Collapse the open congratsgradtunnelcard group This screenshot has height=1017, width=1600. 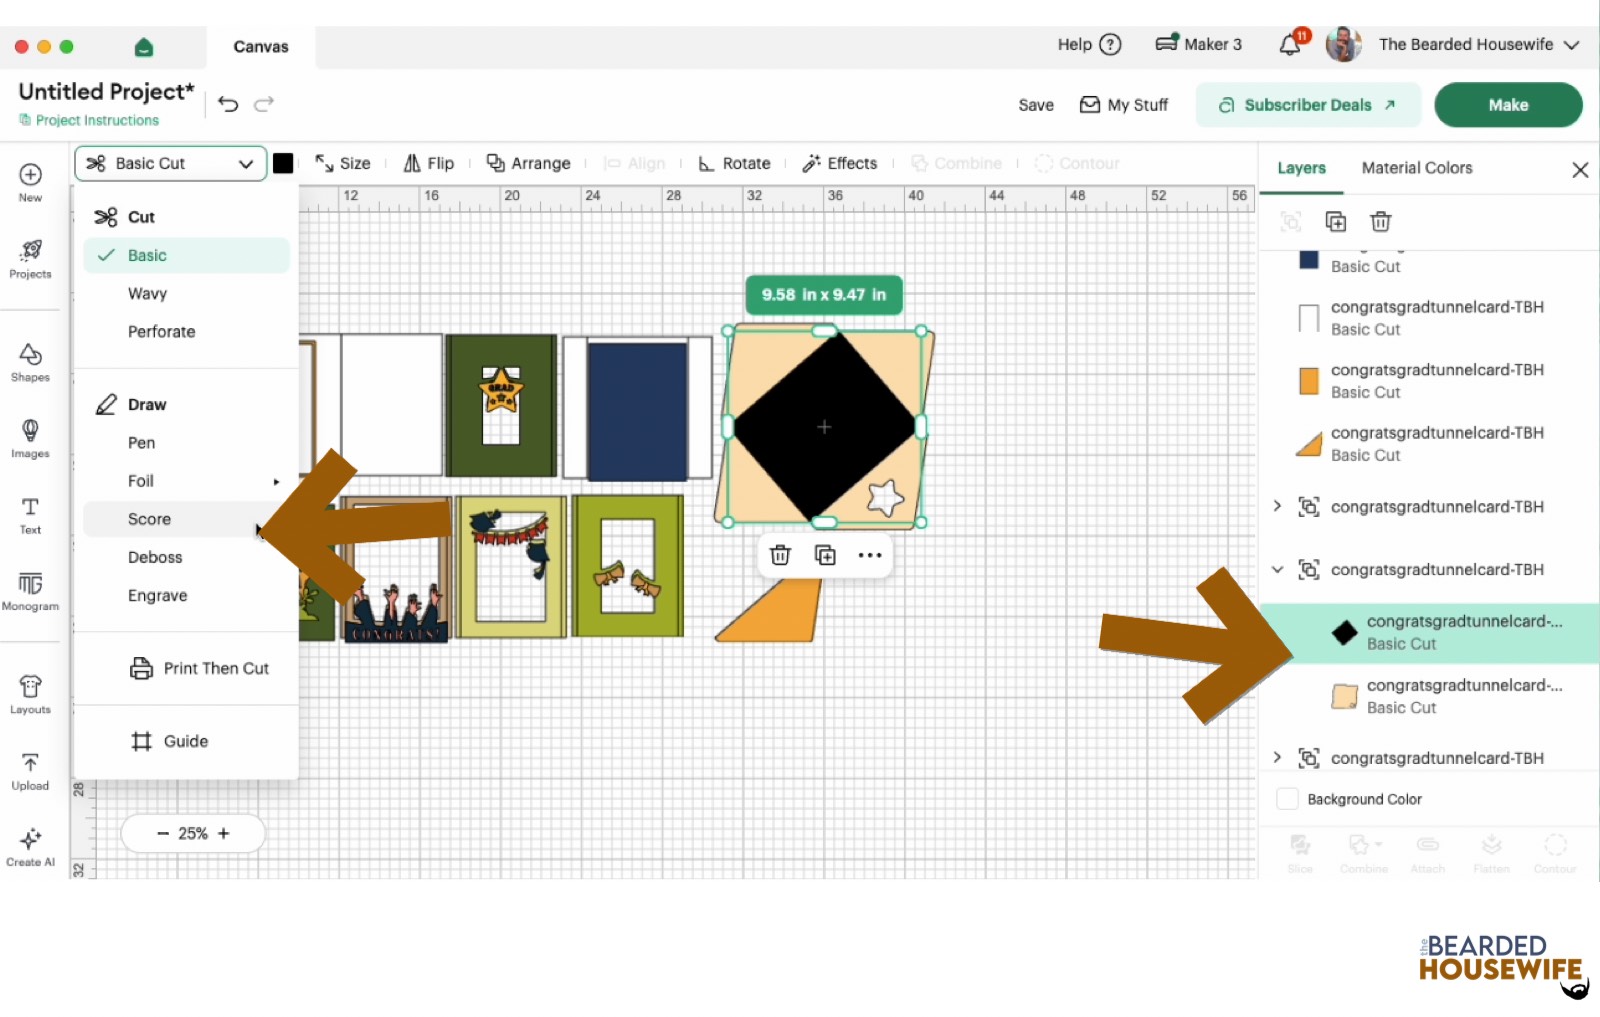click(1277, 570)
